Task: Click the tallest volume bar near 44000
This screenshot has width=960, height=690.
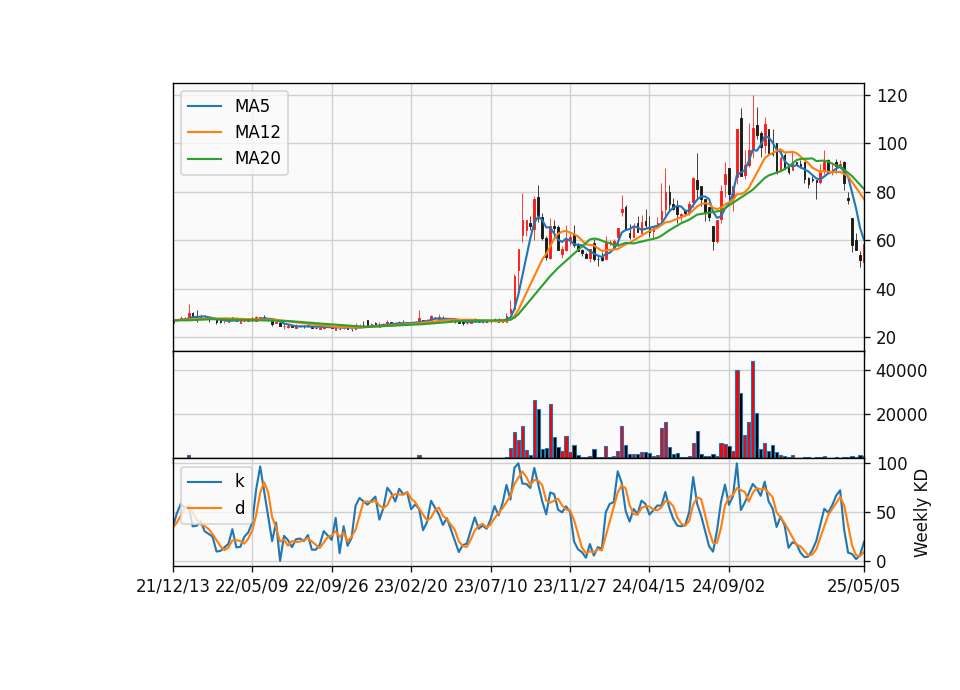Action: coord(753,410)
